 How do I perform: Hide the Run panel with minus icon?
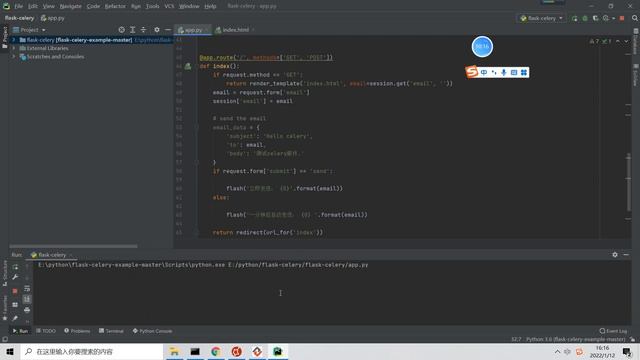click(626, 255)
